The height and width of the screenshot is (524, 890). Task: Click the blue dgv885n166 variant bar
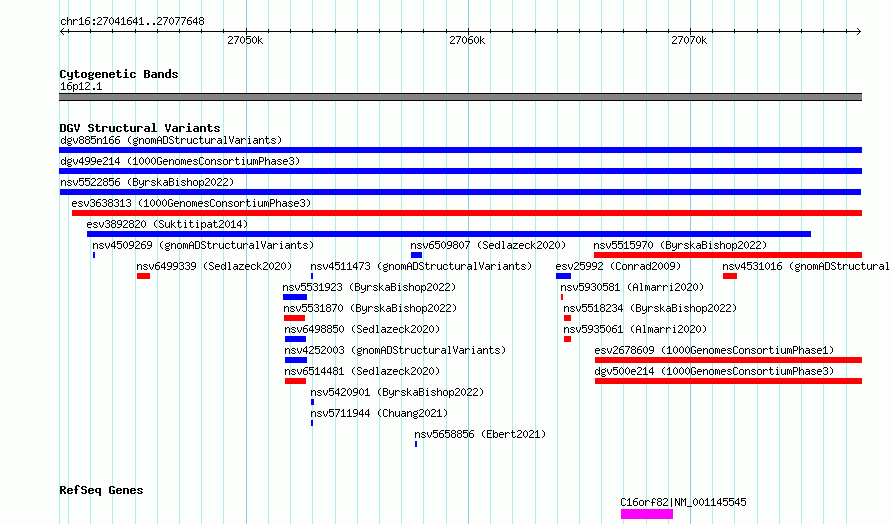[460, 150]
